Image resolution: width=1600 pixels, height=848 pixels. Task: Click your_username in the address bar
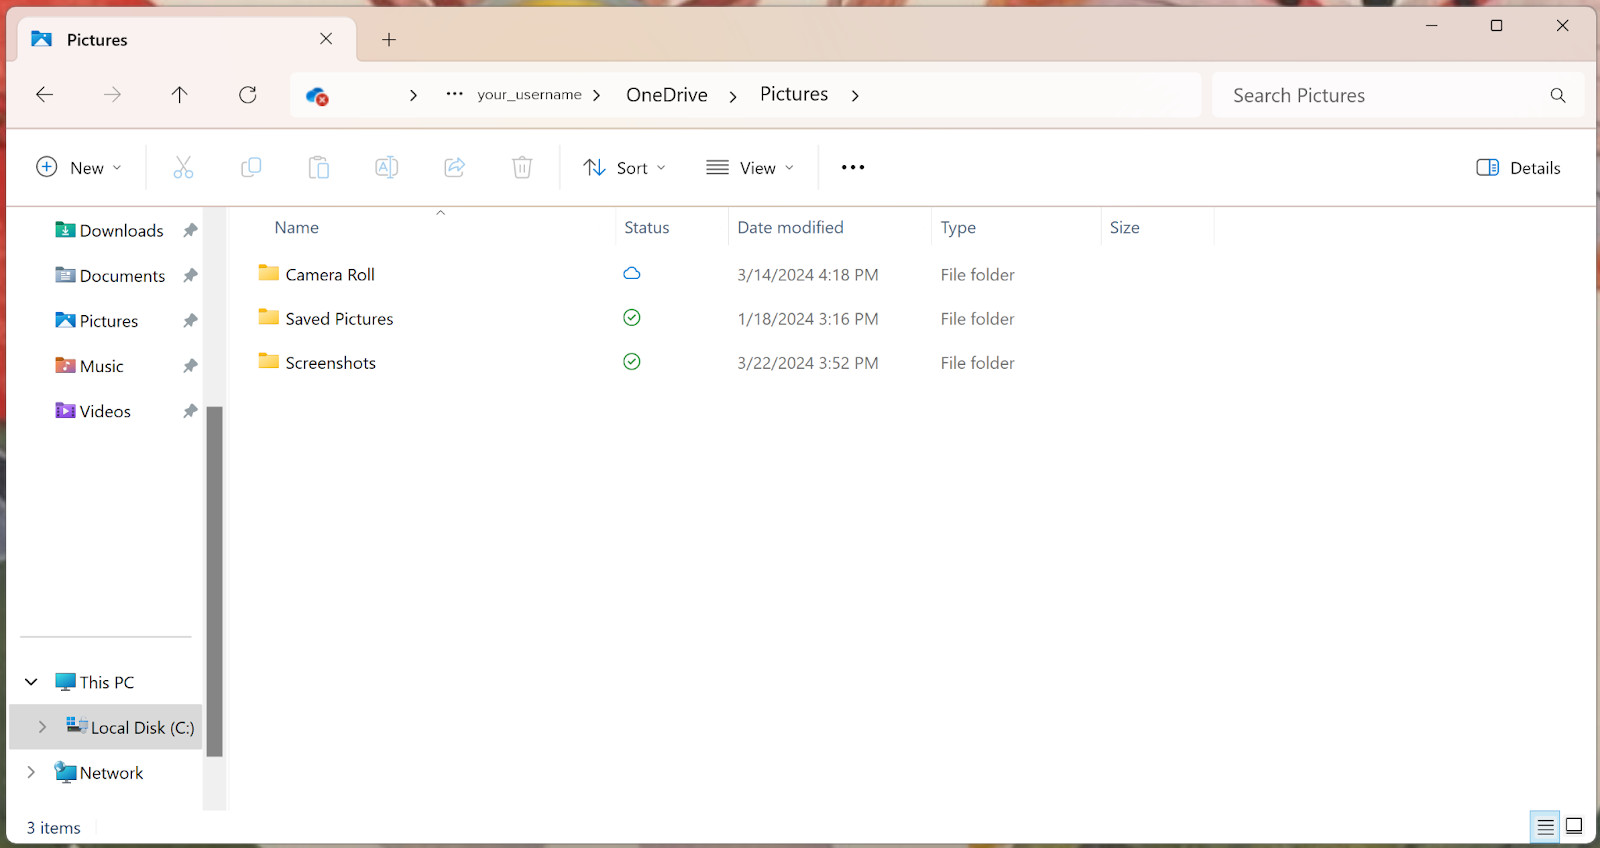pos(529,95)
